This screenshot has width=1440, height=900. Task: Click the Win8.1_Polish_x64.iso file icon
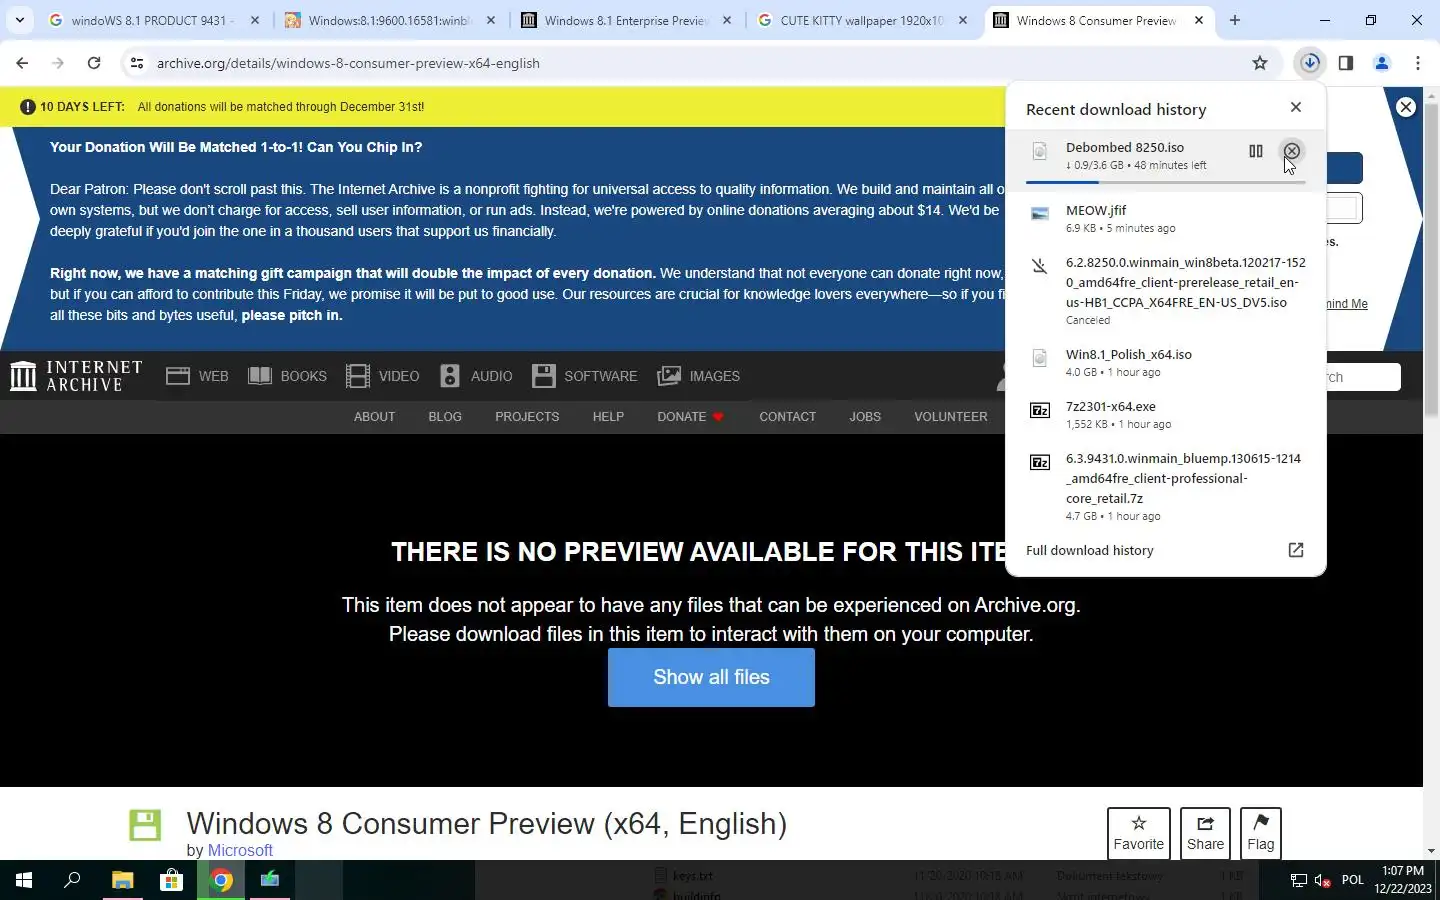(x=1040, y=357)
